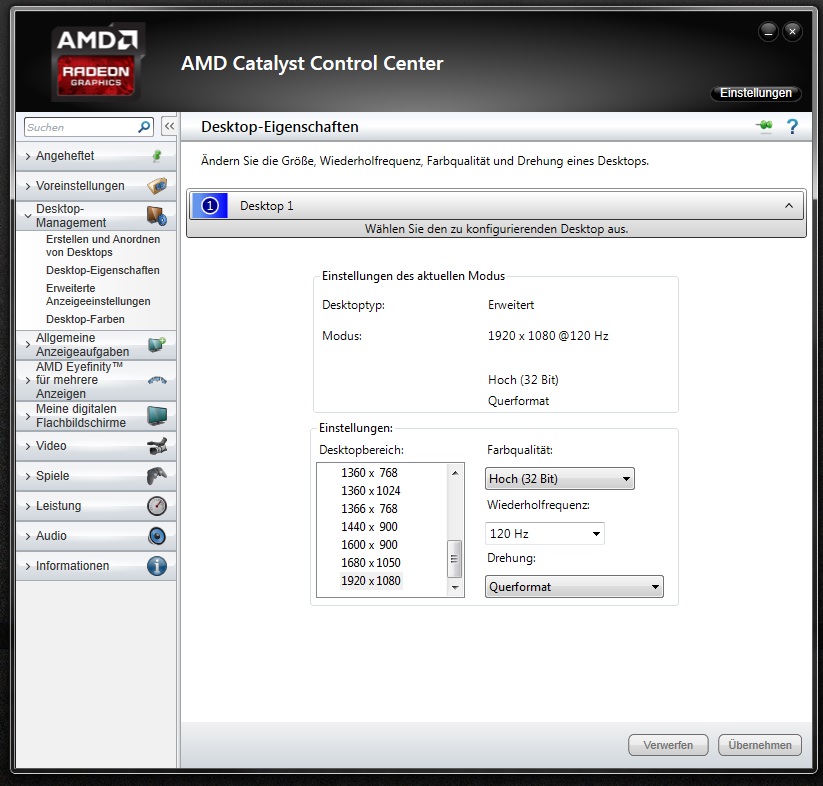Click the Desktop-Management monitor icon

pyautogui.click(x=156, y=216)
